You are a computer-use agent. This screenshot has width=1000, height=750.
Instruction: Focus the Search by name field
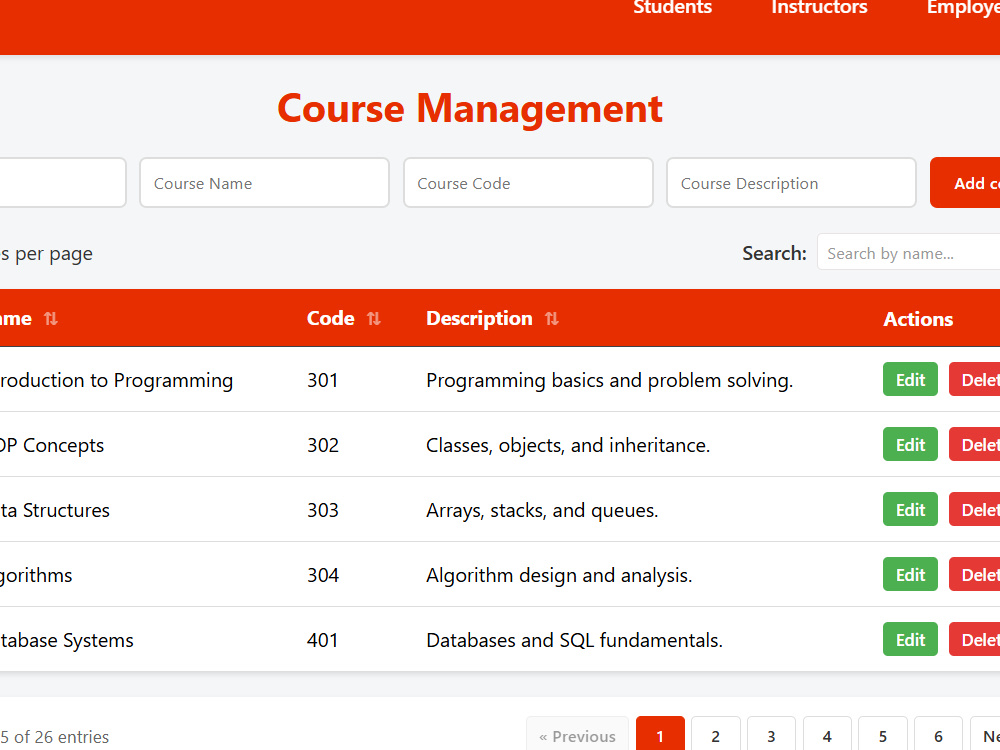[x=909, y=253]
